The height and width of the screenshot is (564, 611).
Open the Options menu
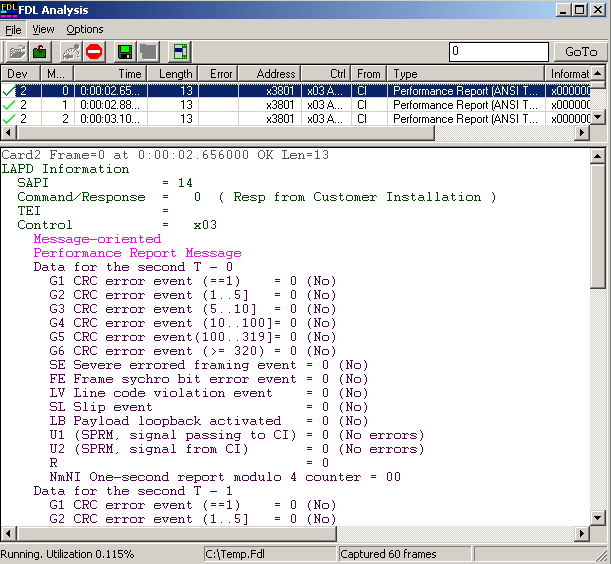tap(85, 29)
